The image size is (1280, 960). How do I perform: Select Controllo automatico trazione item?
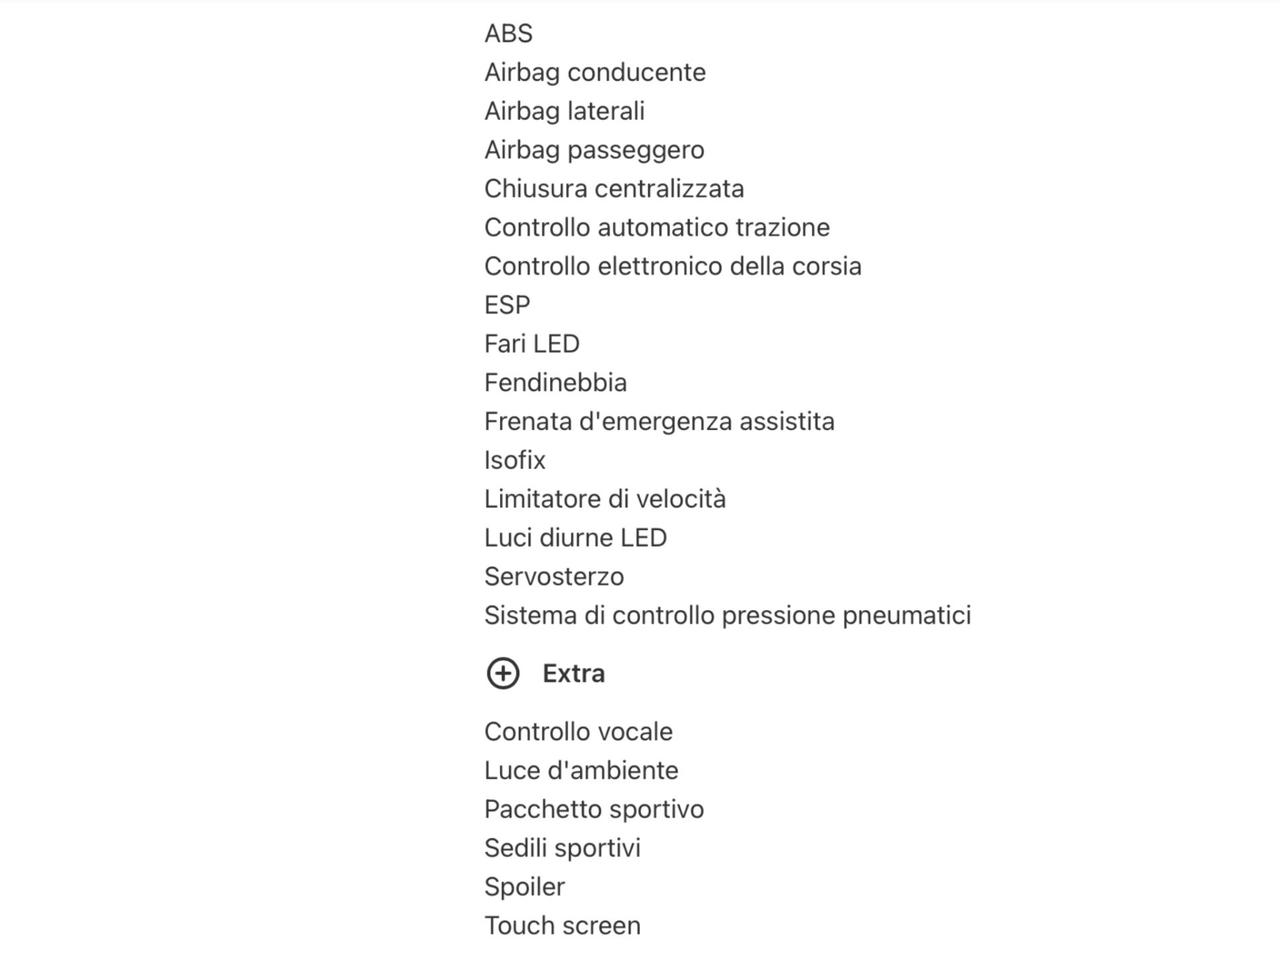[x=657, y=228]
